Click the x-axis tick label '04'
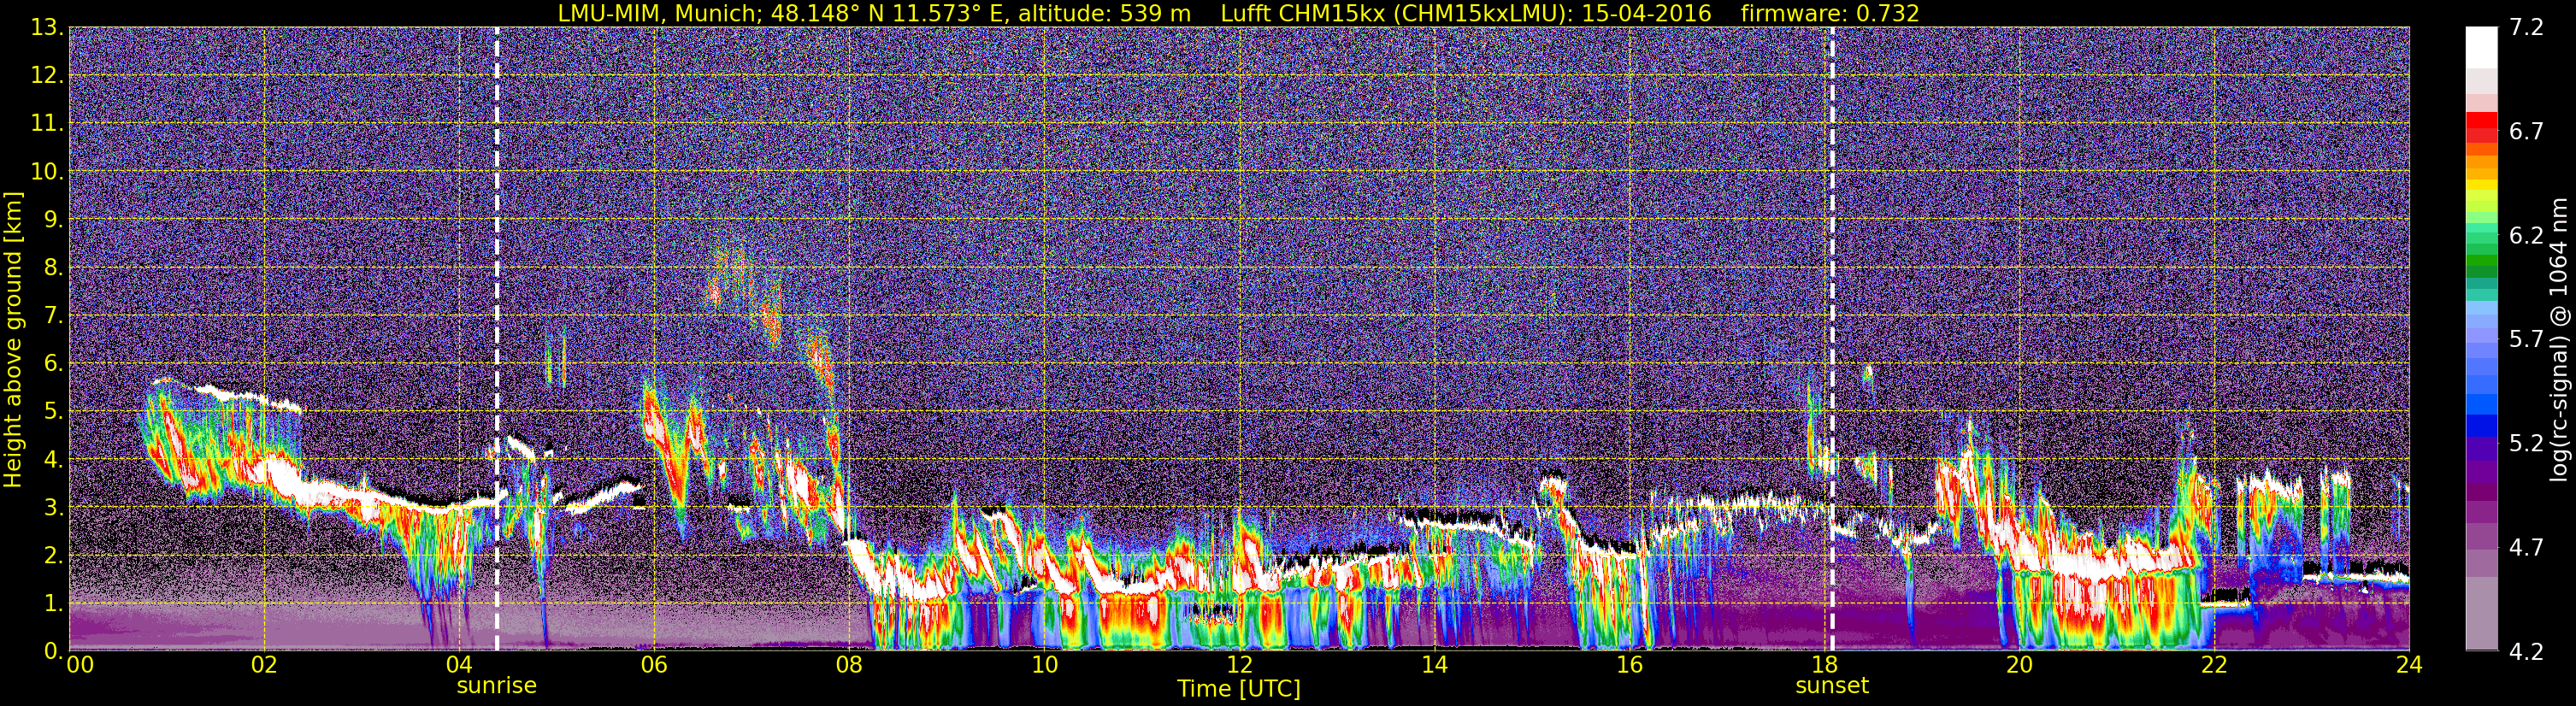The image size is (2576, 706). [459, 665]
